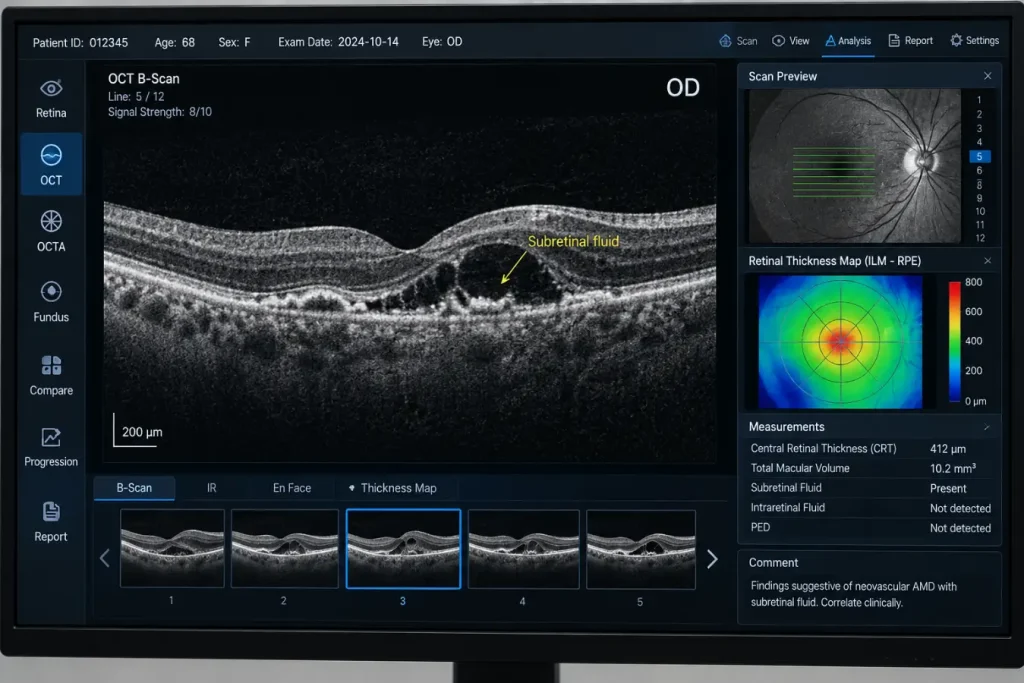Open the Progression chart module

pyautogui.click(x=51, y=447)
